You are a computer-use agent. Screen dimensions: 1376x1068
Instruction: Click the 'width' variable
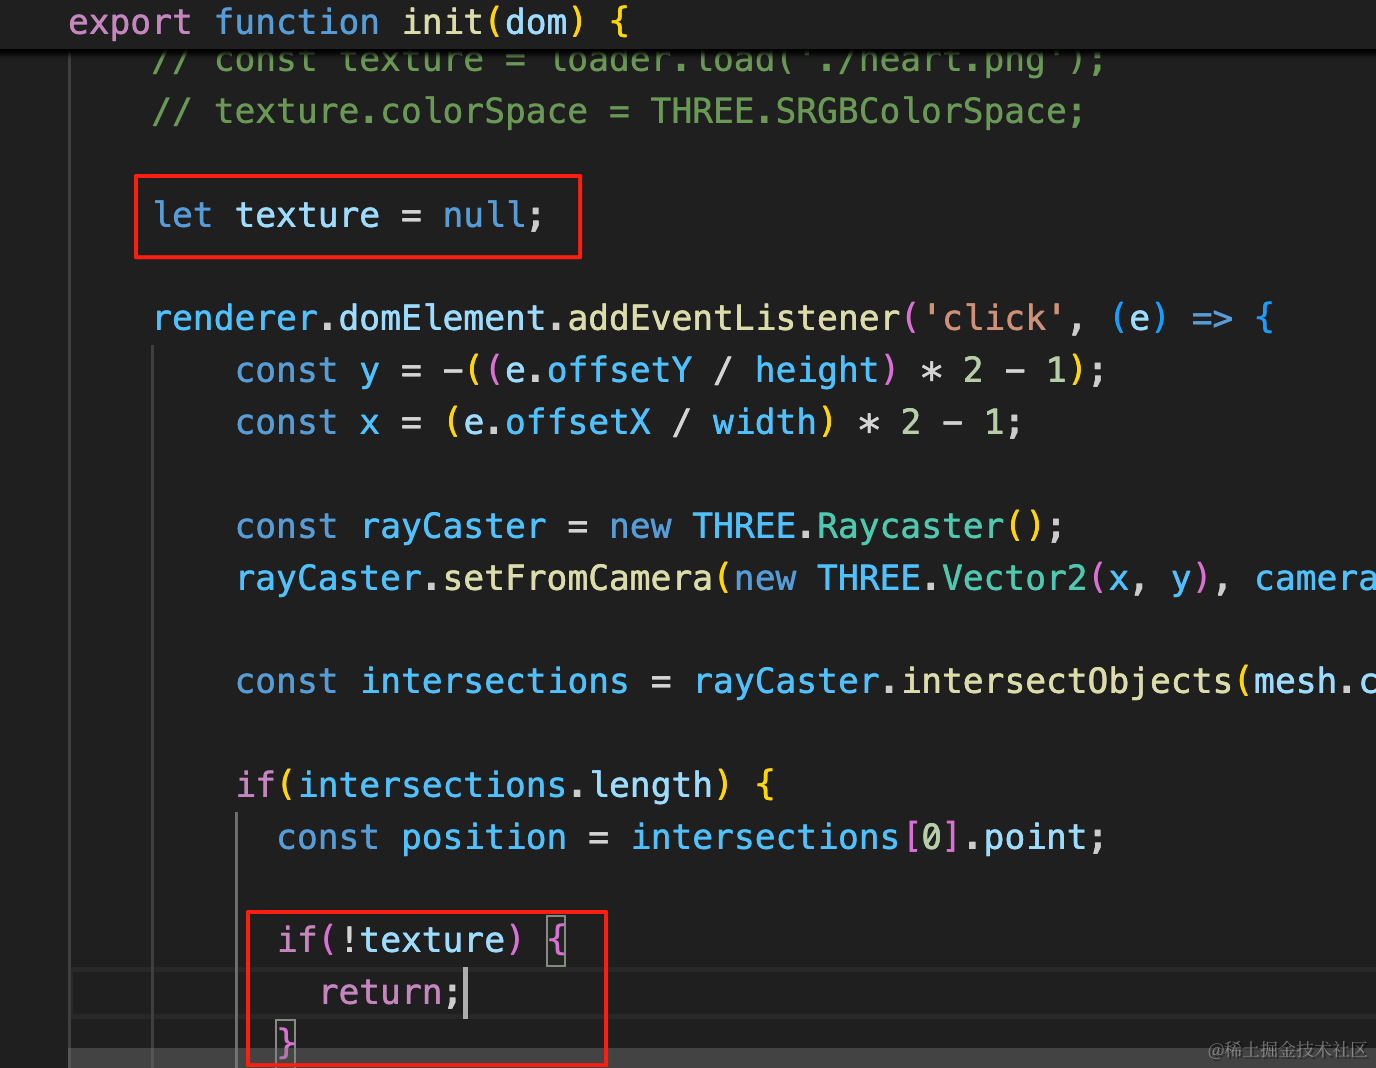[x=765, y=422]
